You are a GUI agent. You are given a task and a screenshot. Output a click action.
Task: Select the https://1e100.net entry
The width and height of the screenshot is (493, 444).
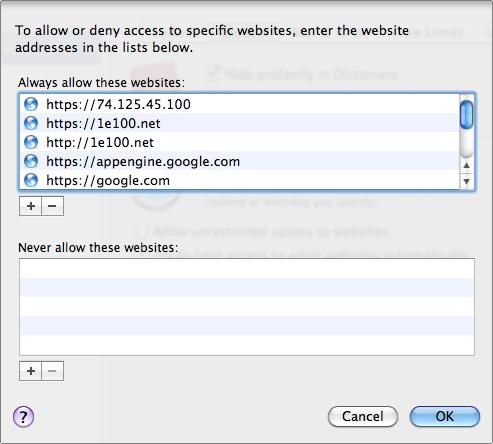point(239,123)
